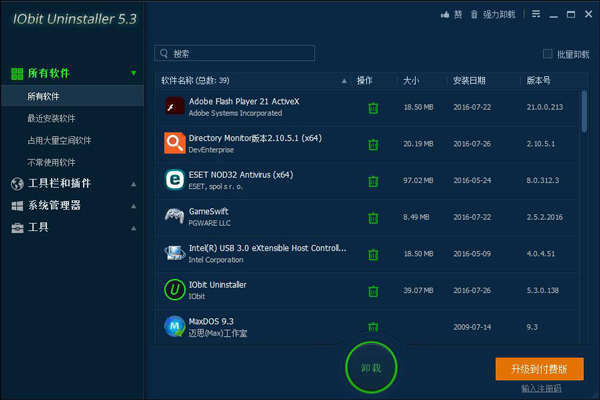Click the 强力卸载 text button
This screenshot has height=400, width=600.
499,15
